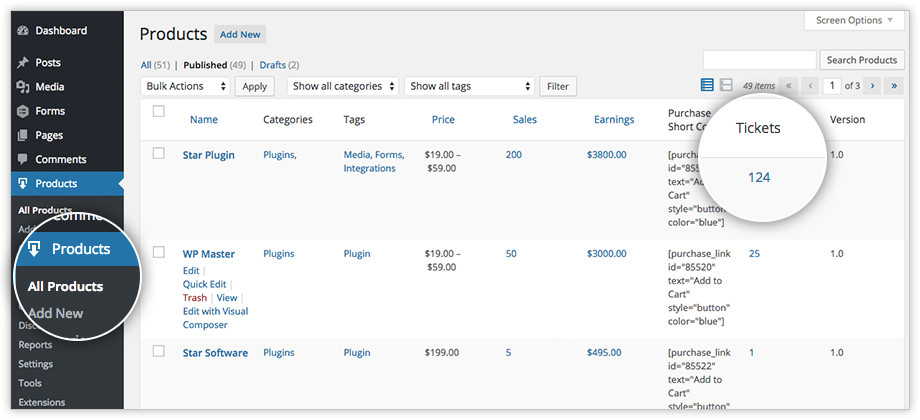Click the Pages sidebar icon
Screen dimensions: 920x420
[x=23, y=135]
